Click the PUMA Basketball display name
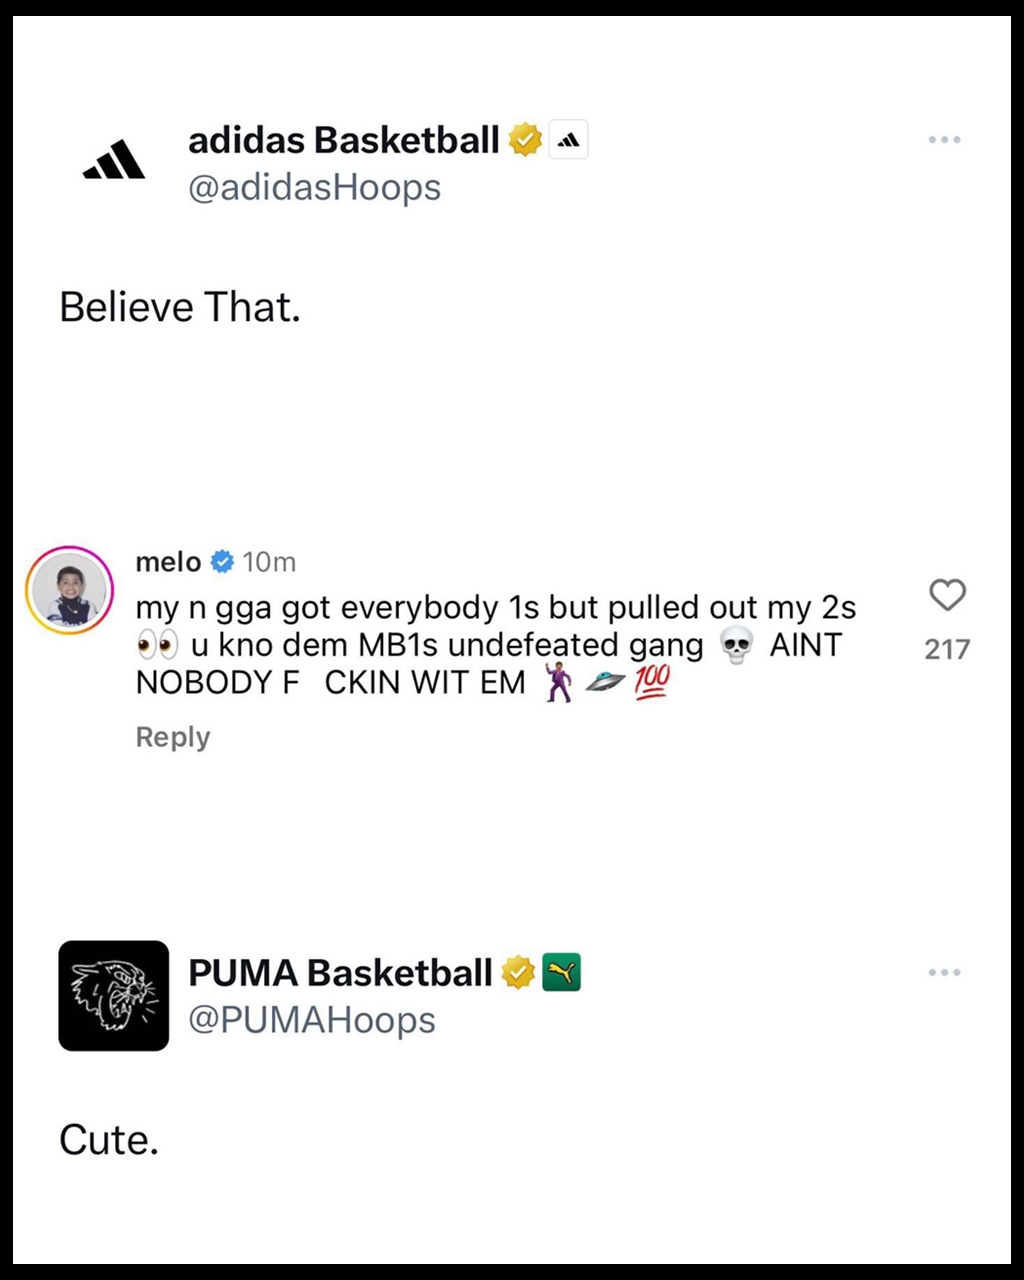1024x1280 pixels. tap(340, 973)
